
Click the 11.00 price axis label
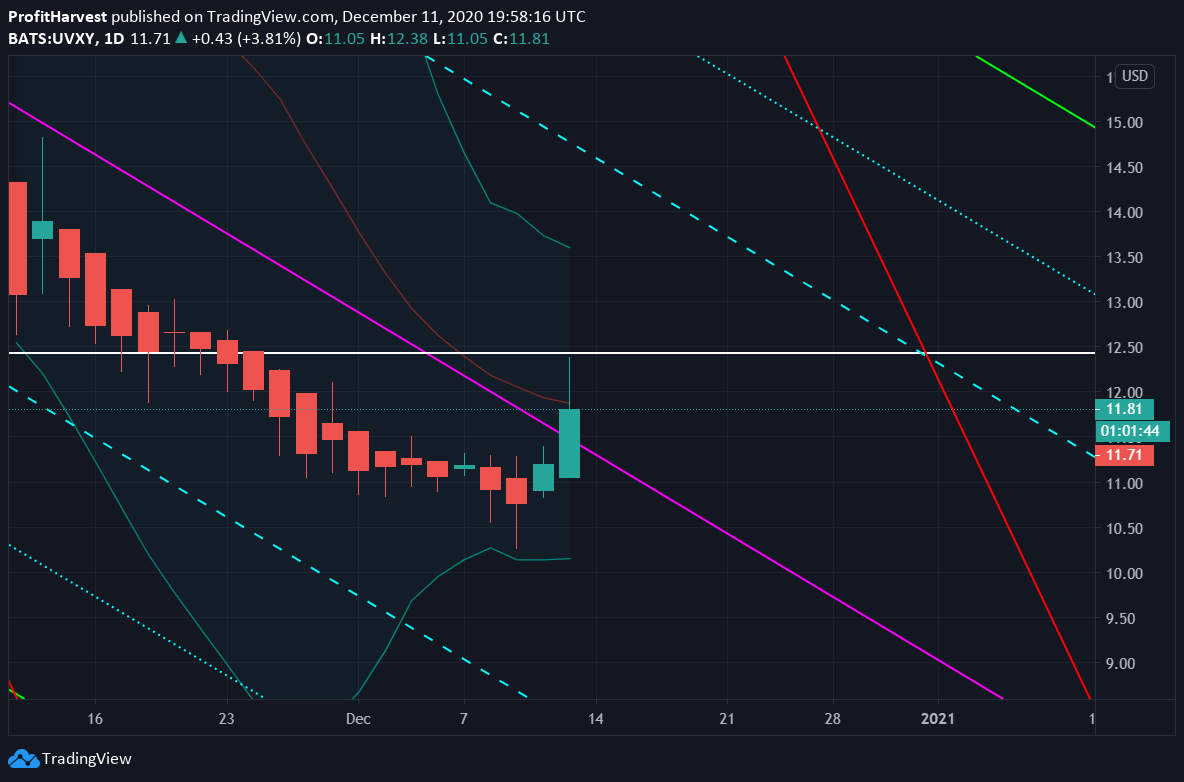coord(1124,483)
